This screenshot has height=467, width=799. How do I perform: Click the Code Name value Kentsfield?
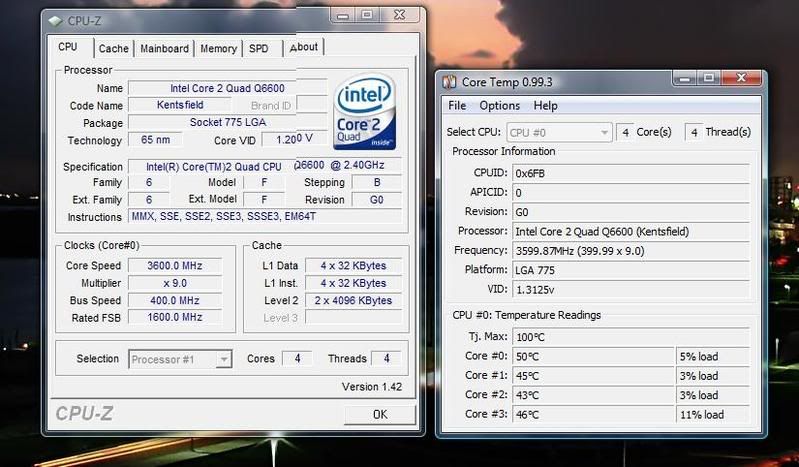180,105
